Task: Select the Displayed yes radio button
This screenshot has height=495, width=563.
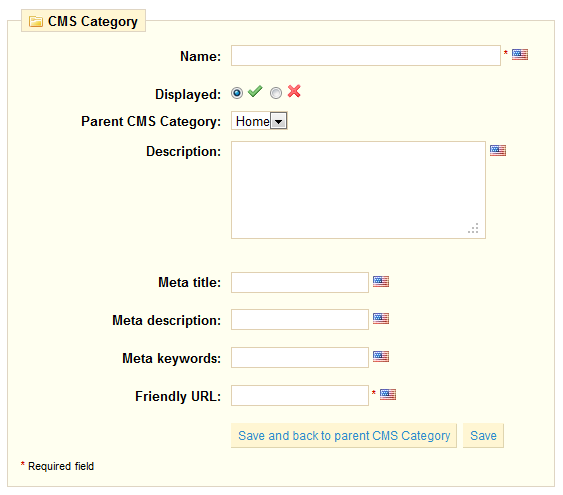Action: [237, 93]
